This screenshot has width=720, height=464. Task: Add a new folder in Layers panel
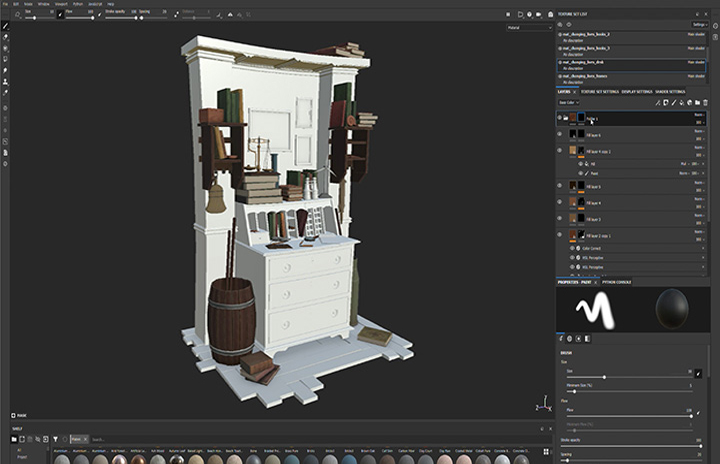pos(698,102)
